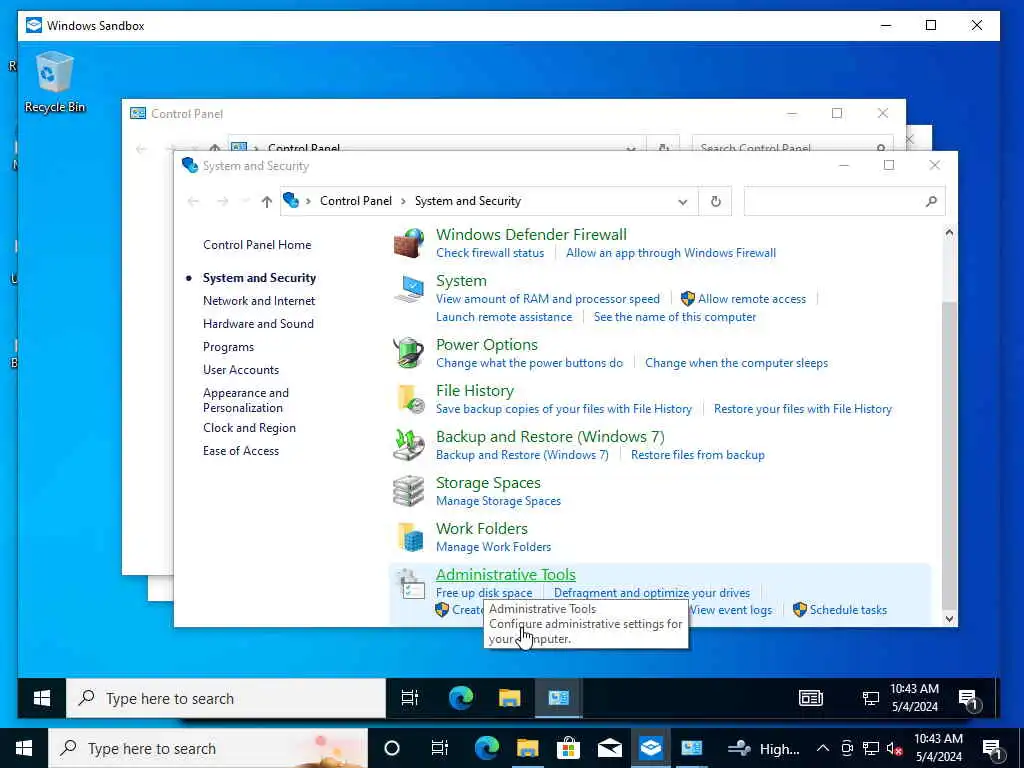Click the search magnifier in System and Security

point(931,201)
